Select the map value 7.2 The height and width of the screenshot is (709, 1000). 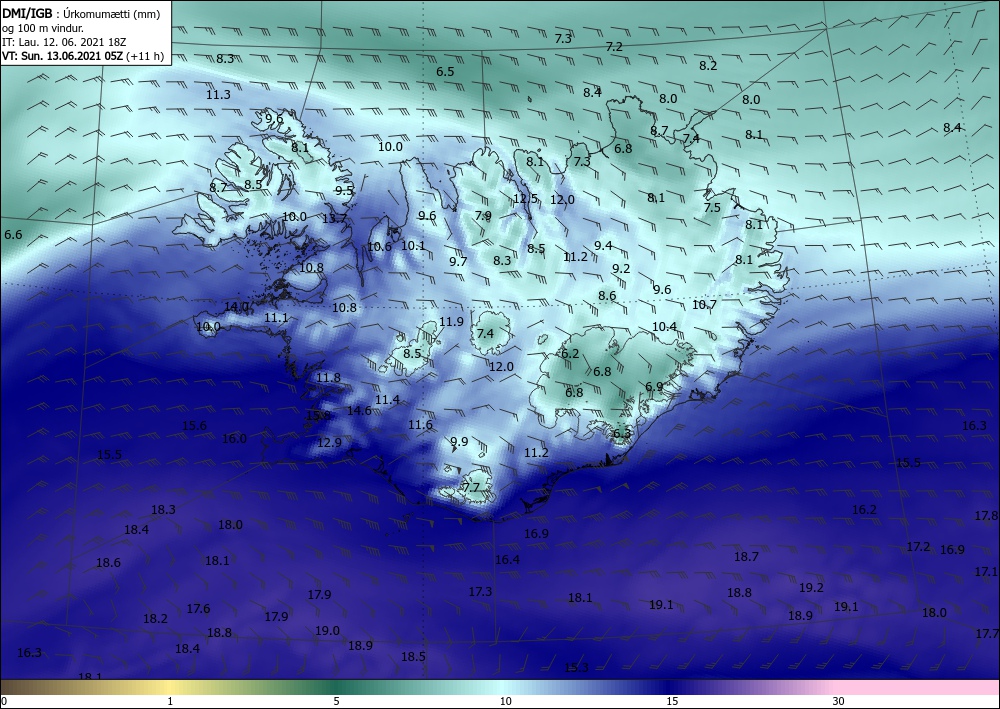[614, 47]
